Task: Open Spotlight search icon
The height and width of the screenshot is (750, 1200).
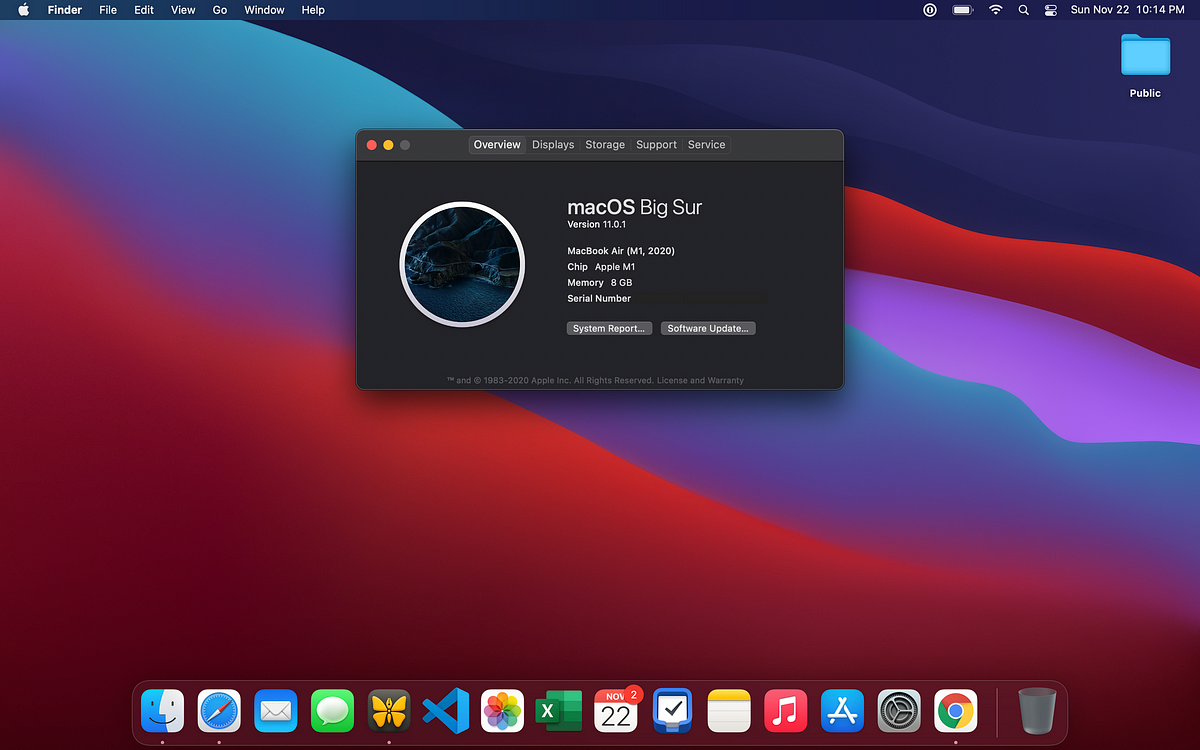Action: pyautogui.click(x=1023, y=10)
